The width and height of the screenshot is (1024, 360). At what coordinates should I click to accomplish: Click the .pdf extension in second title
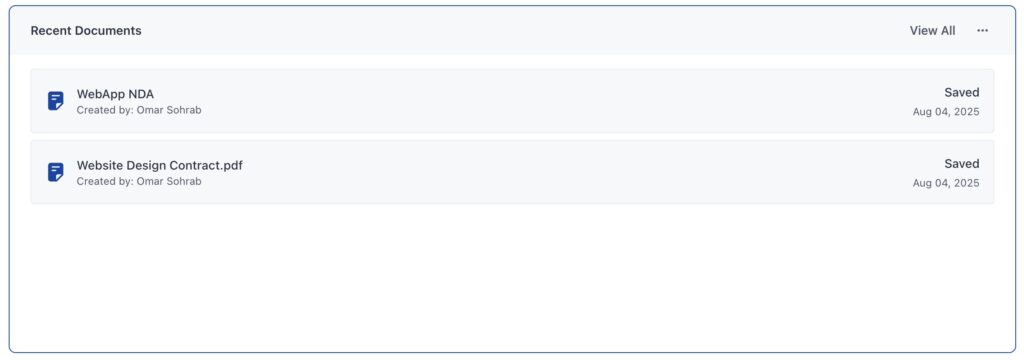(x=231, y=165)
